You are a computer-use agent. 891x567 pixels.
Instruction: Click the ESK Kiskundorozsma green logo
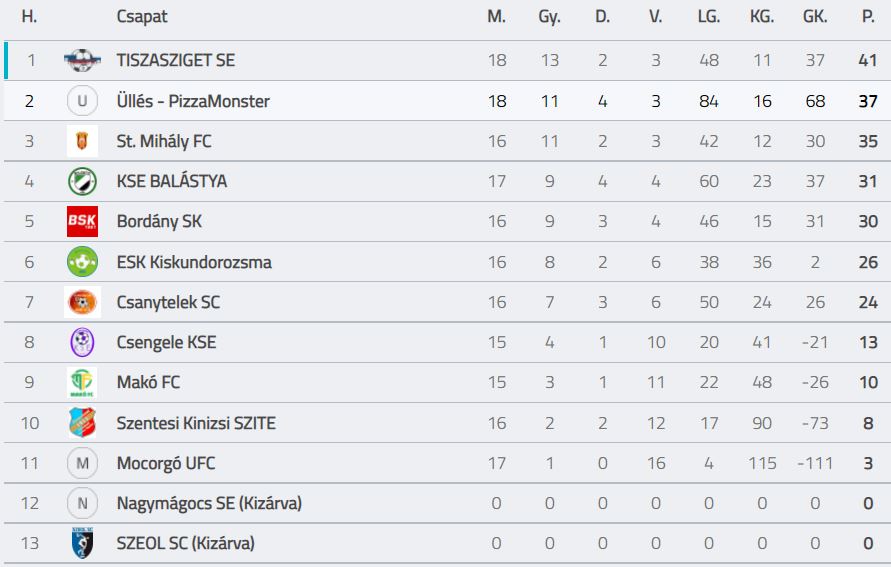[x=82, y=262]
